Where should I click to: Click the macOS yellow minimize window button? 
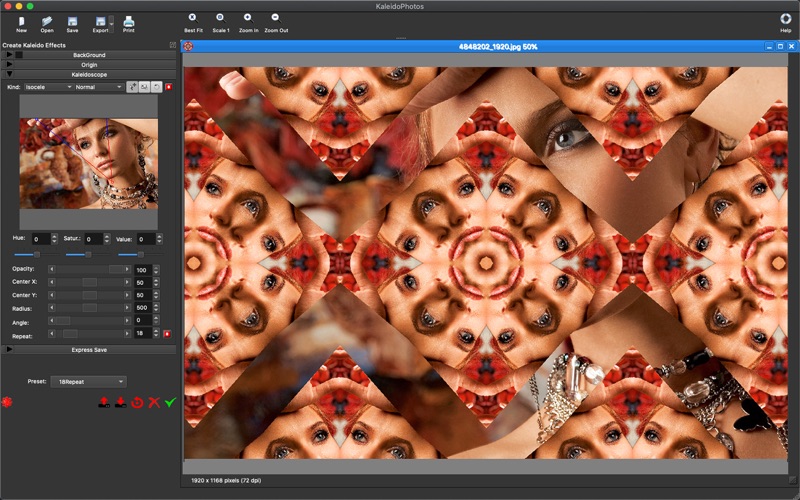(x=19, y=6)
